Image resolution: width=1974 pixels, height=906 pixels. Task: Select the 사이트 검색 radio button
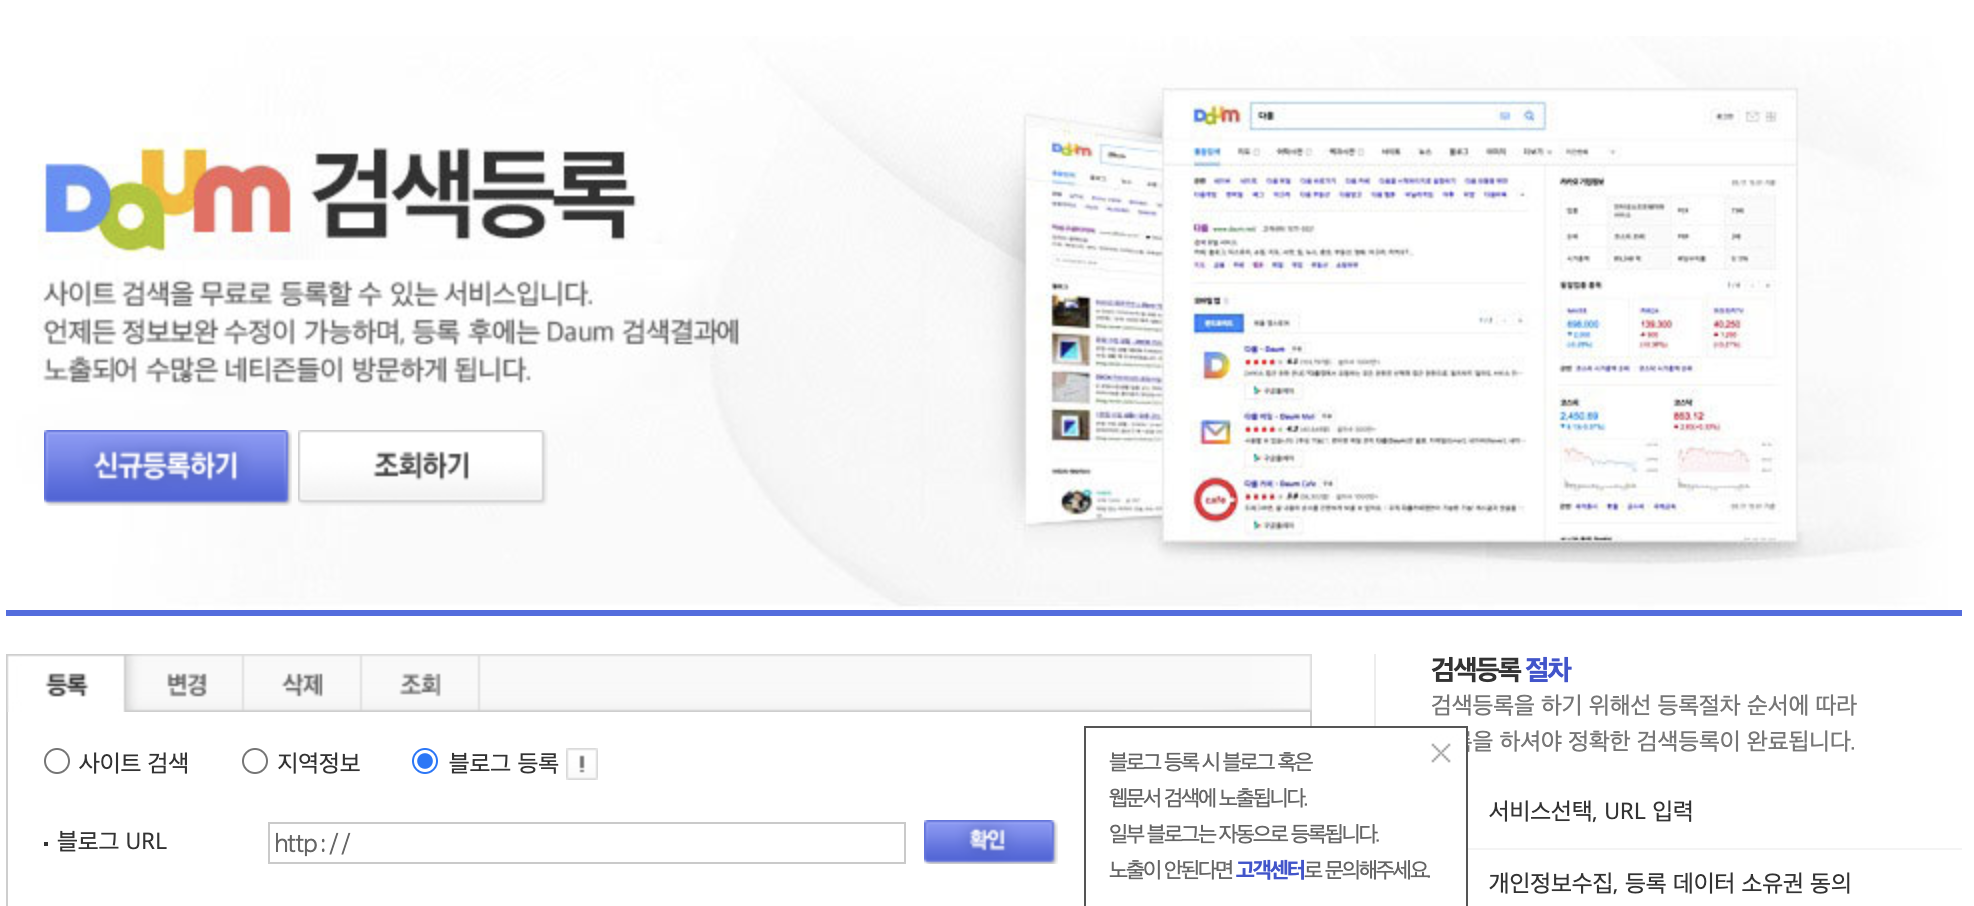(57, 762)
